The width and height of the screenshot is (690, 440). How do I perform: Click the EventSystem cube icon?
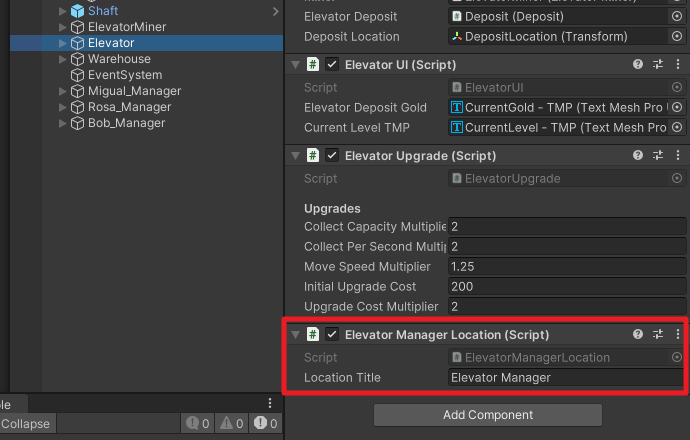pyautogui.click(x=77, y=75)
